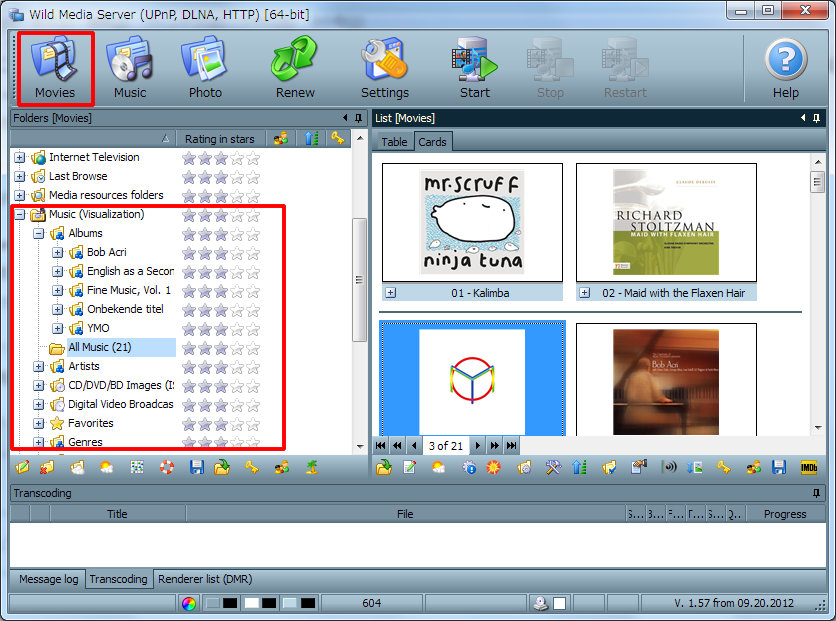Click the up-down arrow picture icon
This screenshot has height=621, width=836.
tap(694, 467)
